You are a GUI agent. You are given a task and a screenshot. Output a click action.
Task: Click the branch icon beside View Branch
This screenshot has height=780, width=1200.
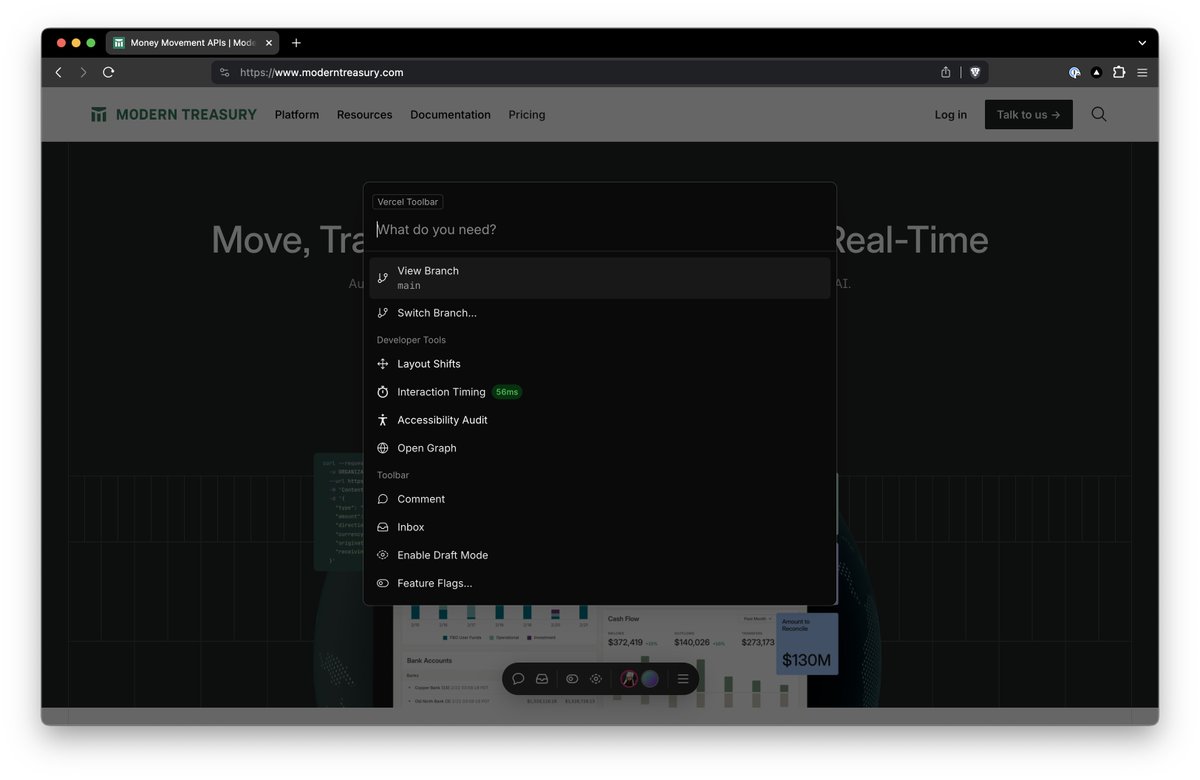[383, 278]
